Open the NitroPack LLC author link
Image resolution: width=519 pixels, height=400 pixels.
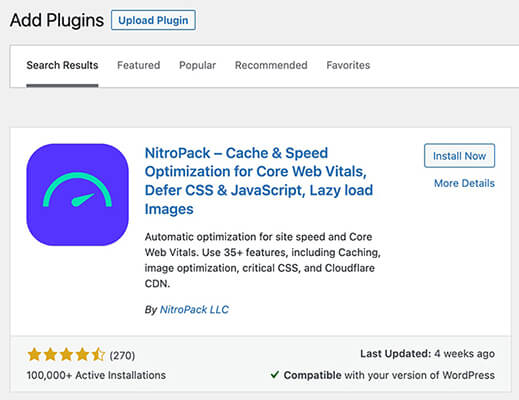pos(194,310)
